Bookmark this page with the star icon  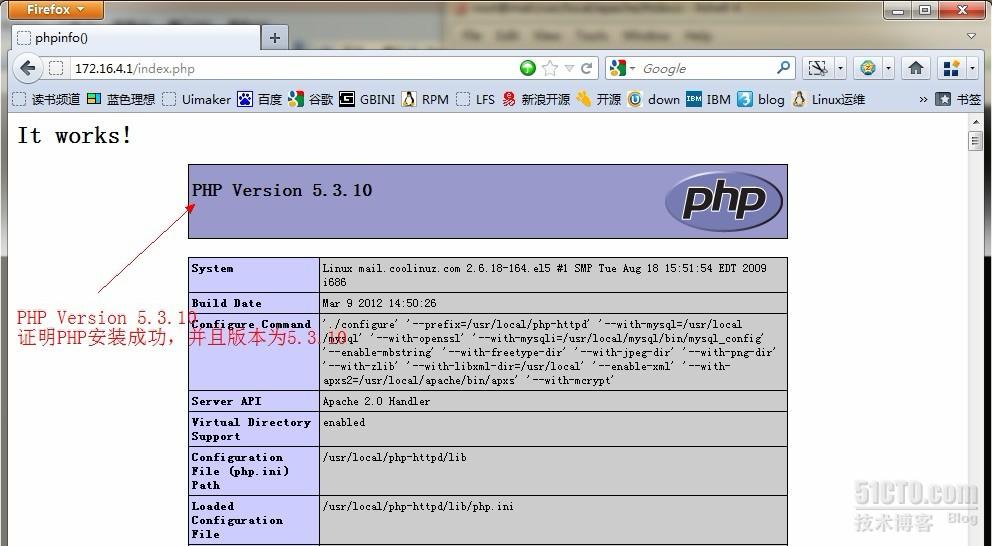tap(550, 68)
